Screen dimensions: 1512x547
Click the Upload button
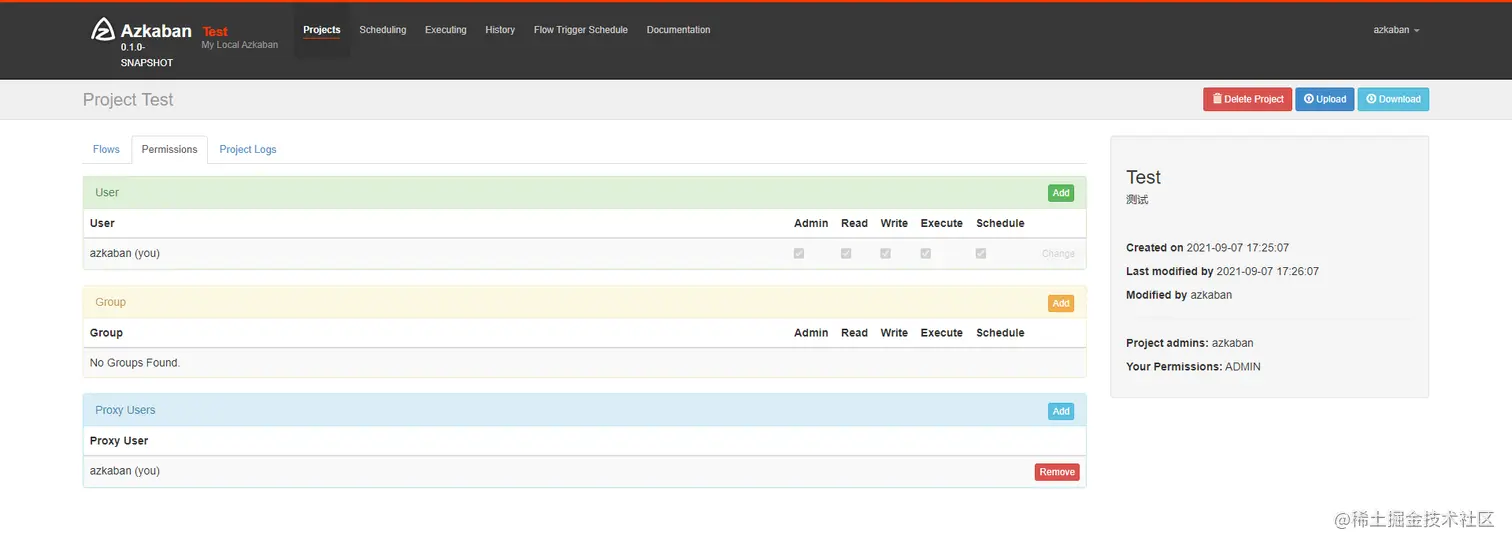1325,99
